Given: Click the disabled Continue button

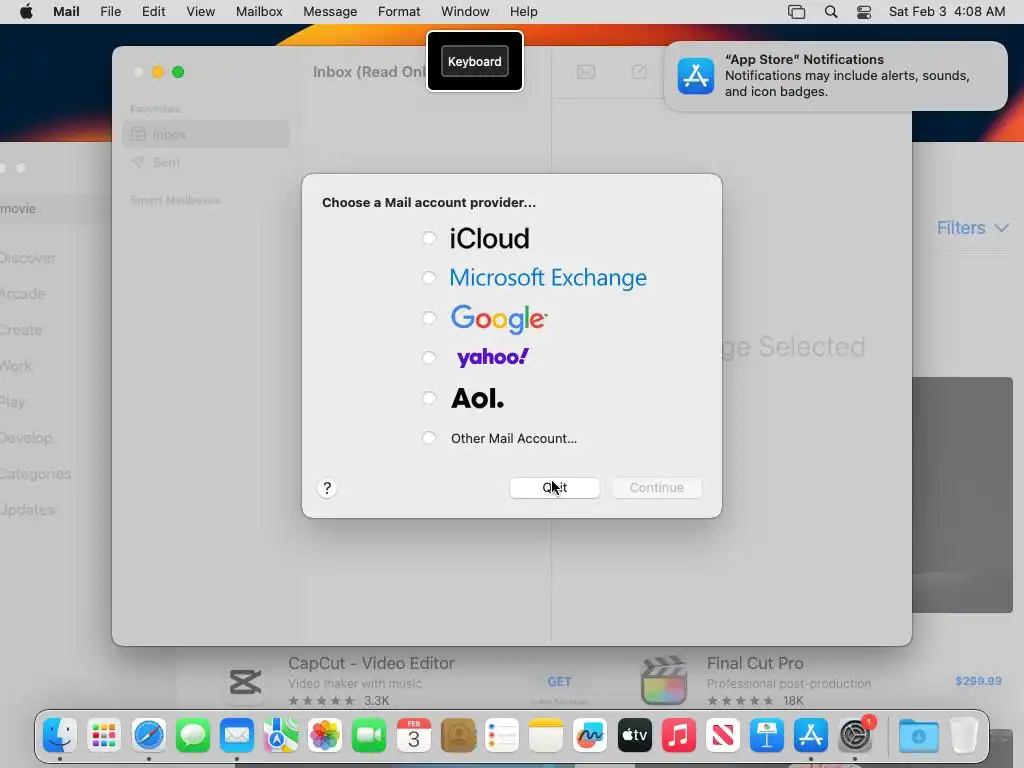Looking at the screenshot, I should point(656,488).
